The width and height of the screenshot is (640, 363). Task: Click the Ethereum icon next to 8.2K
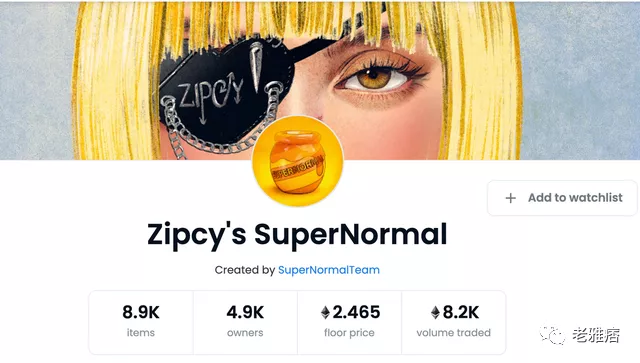point(436,312)
